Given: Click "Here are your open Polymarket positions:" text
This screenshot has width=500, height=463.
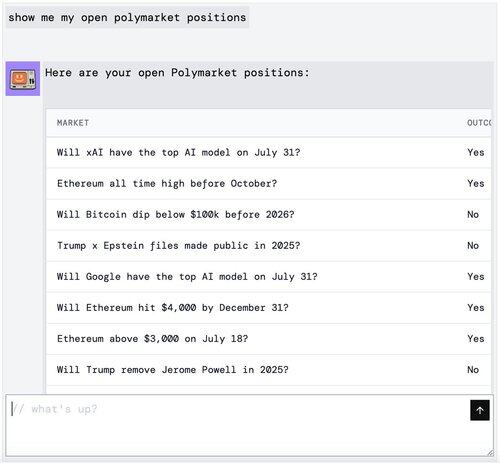Looking at the screenshot, I should click(177, 73).
